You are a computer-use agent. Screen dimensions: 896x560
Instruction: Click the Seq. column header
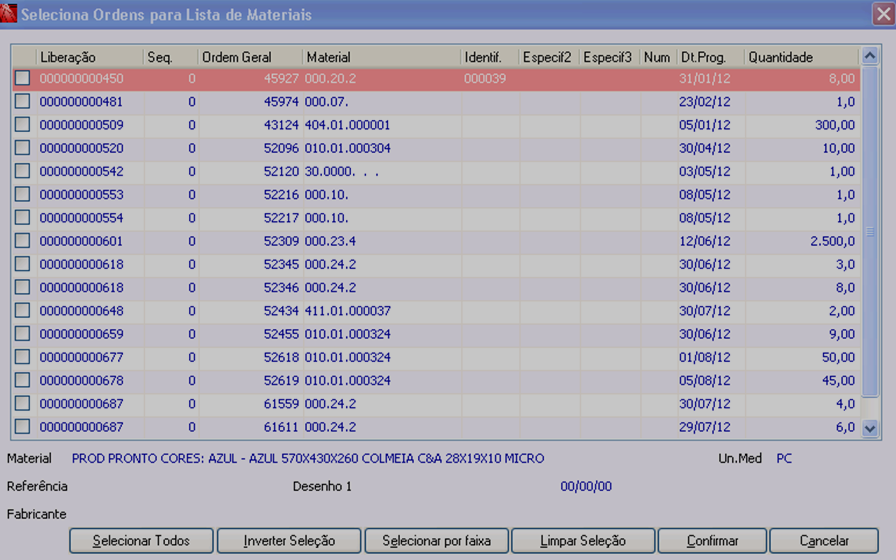(170, 57)
